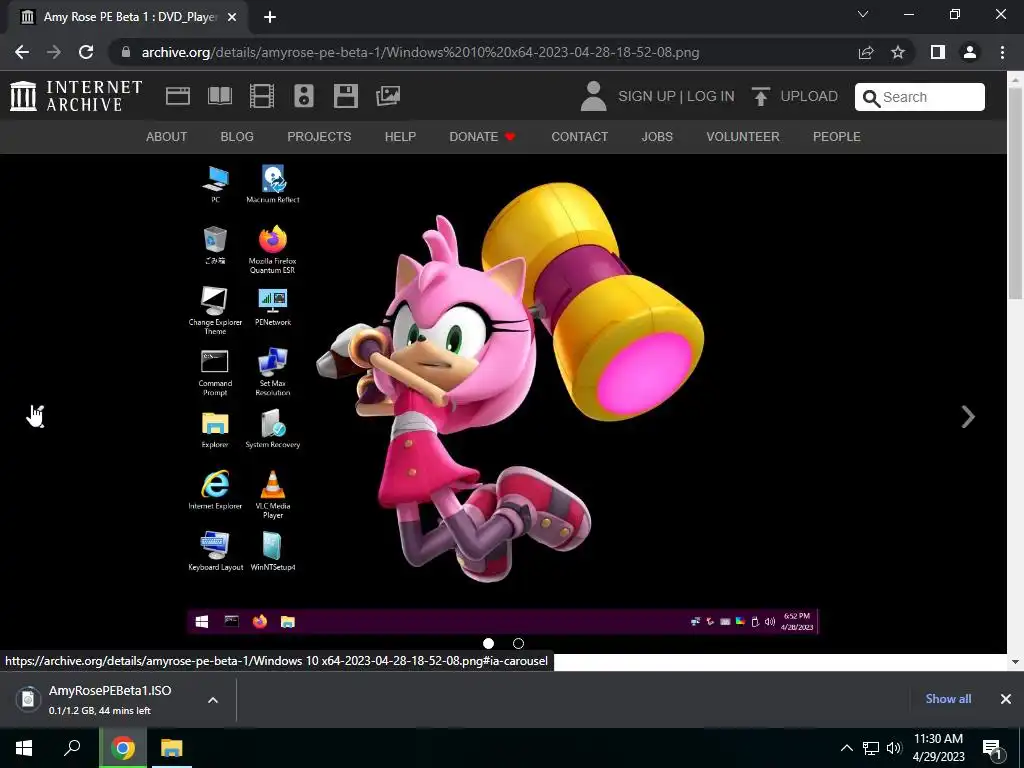The image size is (1024, 768).
Task: Open the notification center
Action: click(993, 749)
